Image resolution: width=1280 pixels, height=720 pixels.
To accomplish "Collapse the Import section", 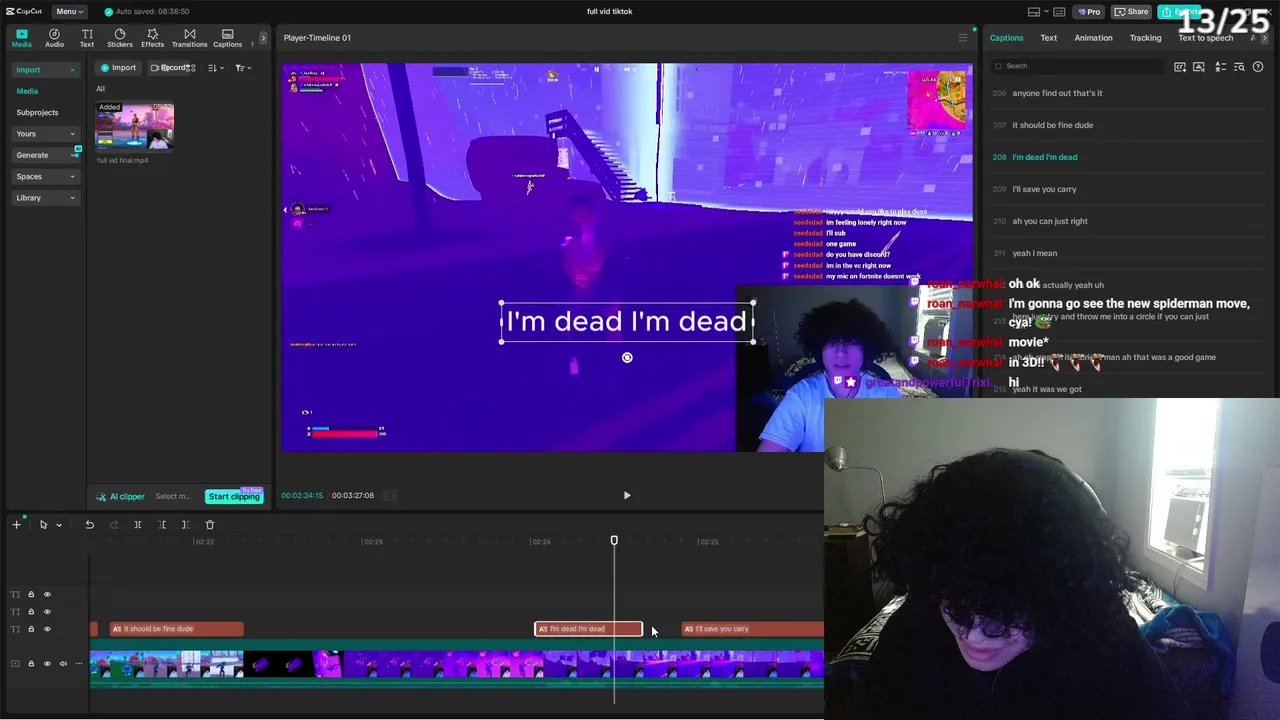I will (x=45, y=70).
